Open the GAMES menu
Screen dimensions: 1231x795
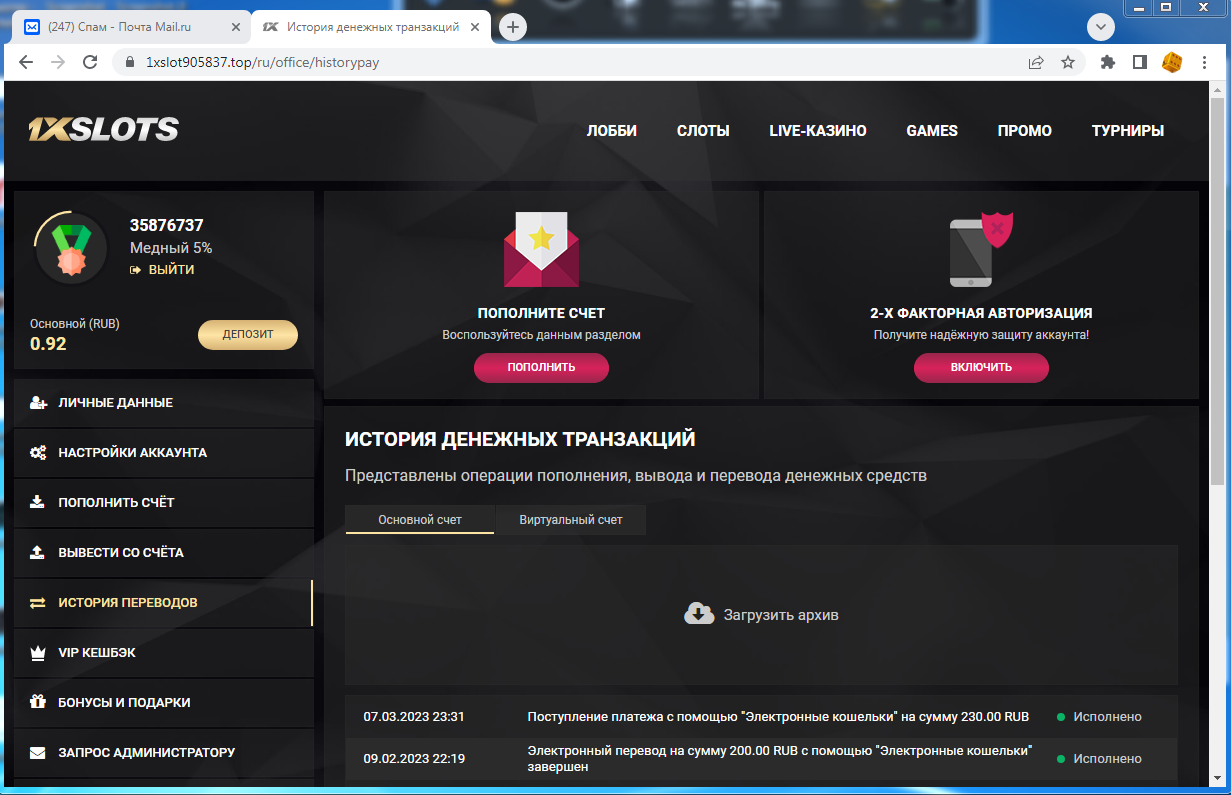932,131
